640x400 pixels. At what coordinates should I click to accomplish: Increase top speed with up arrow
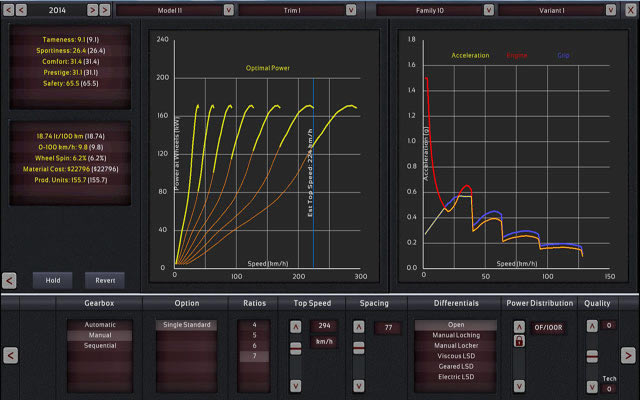(295, 326)
